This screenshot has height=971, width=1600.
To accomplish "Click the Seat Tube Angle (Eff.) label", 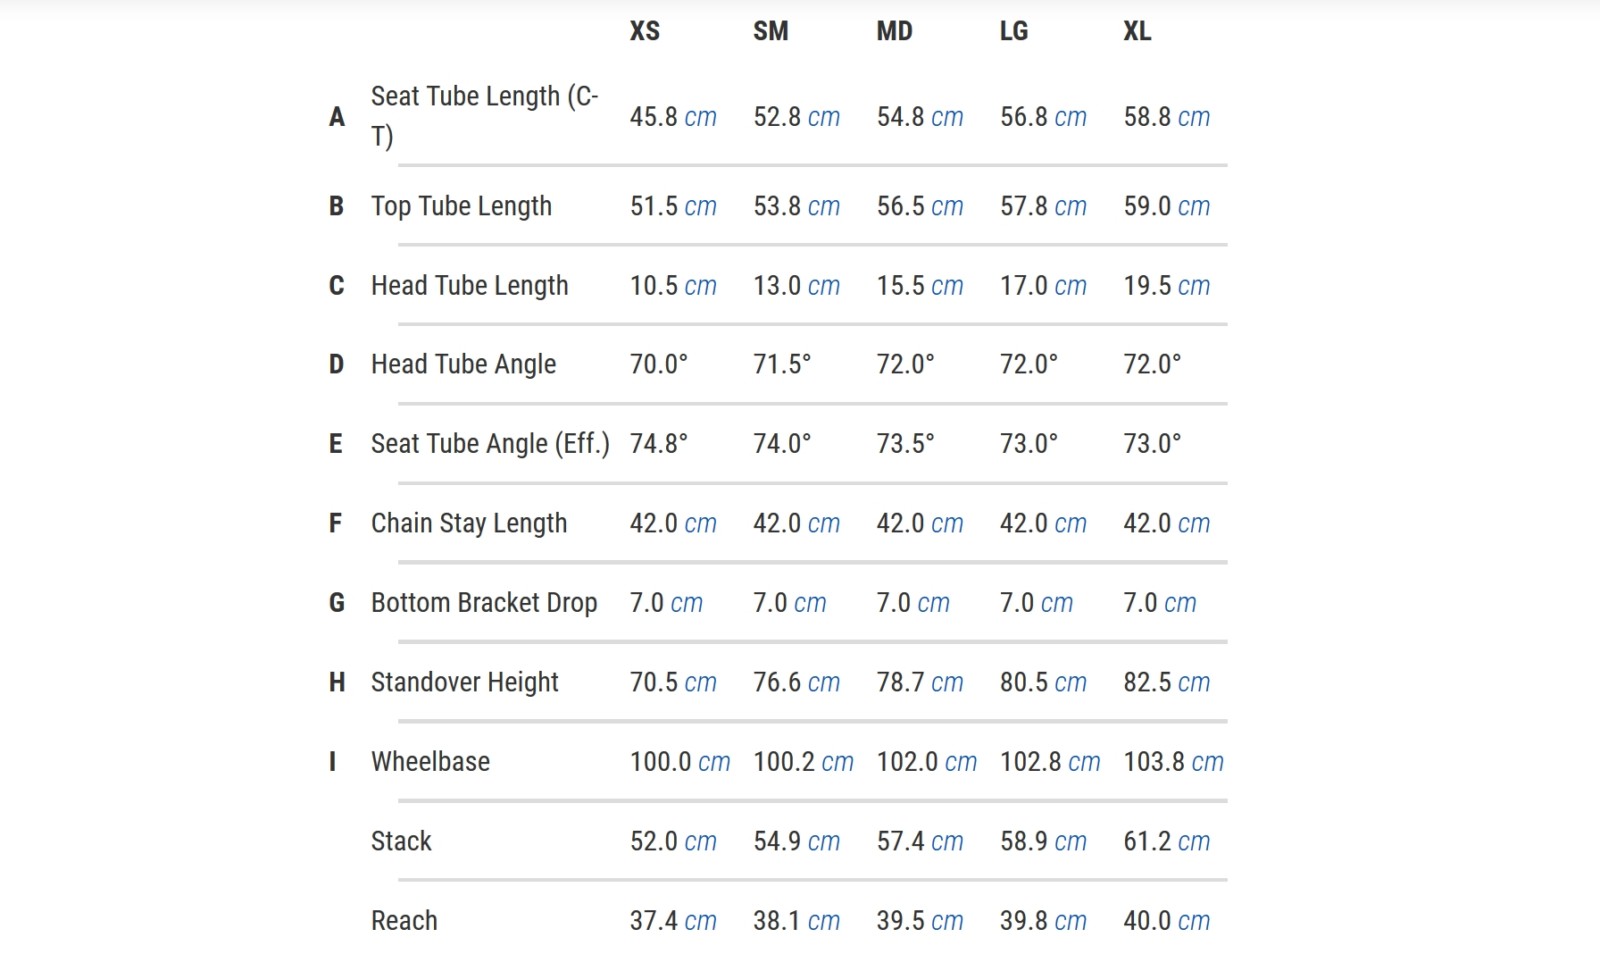I will click(490, 443).
